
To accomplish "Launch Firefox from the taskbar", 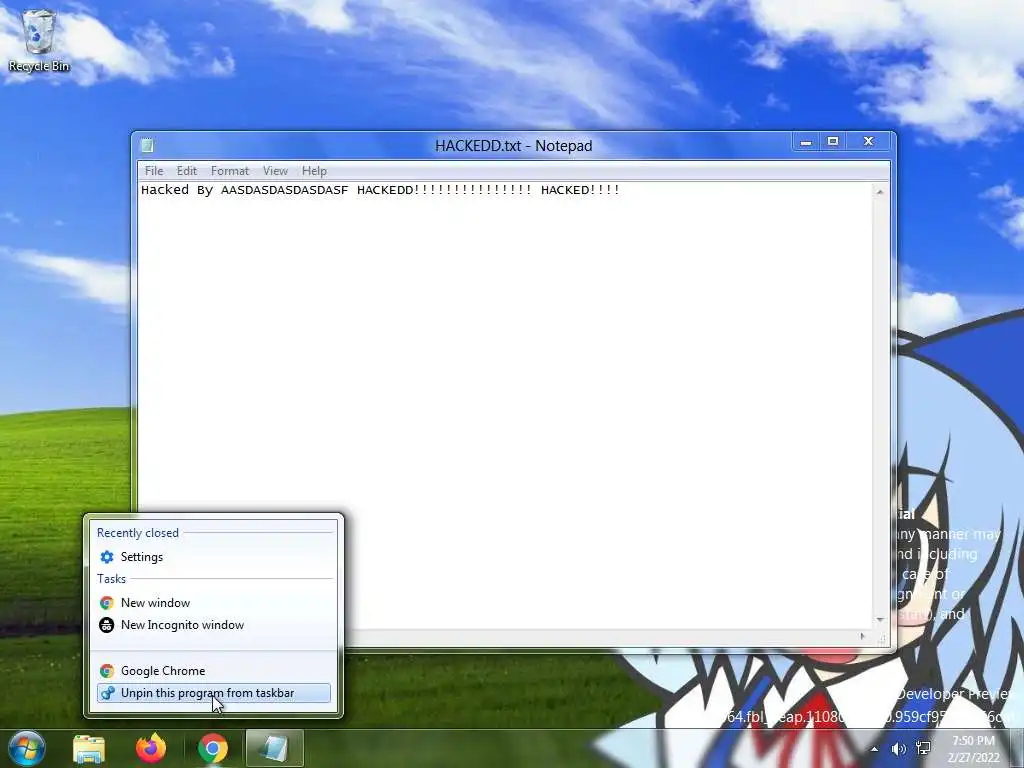I will [151, 748].
